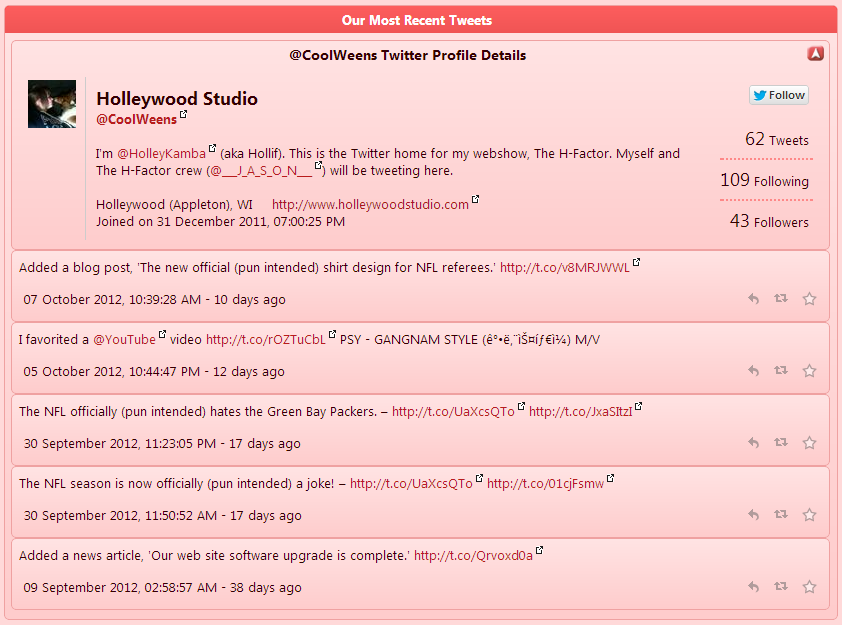Retweet the NFL referees shirt tweet
This screenshot has height=625, width=842.
[781, 298]
